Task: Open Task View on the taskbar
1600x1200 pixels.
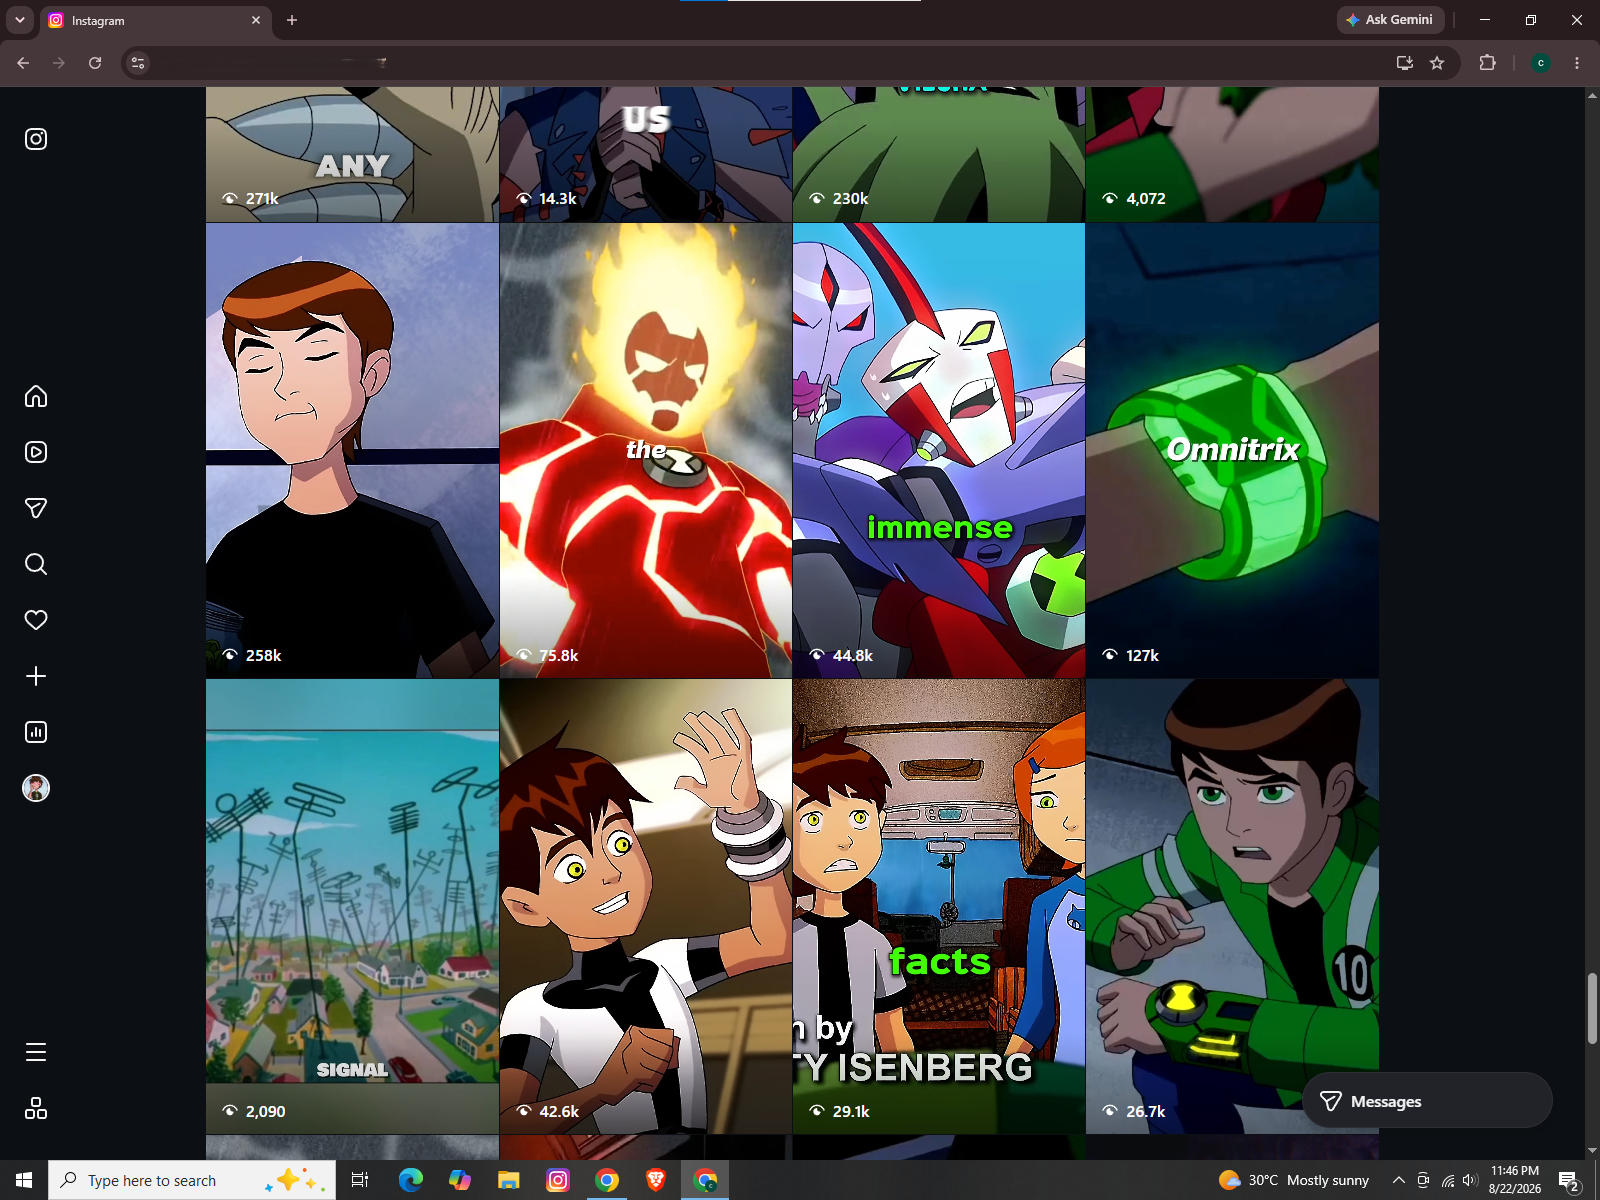Action: coord(360,1180)
